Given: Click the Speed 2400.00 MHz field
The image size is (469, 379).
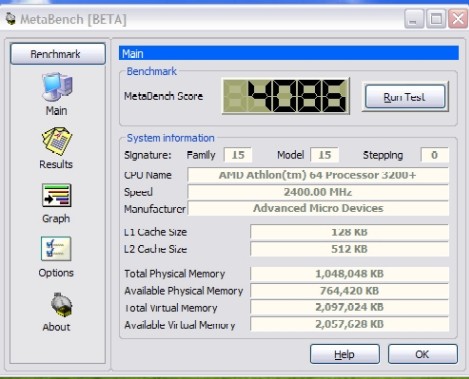Looking at the screenshot, I should (318, 192).
